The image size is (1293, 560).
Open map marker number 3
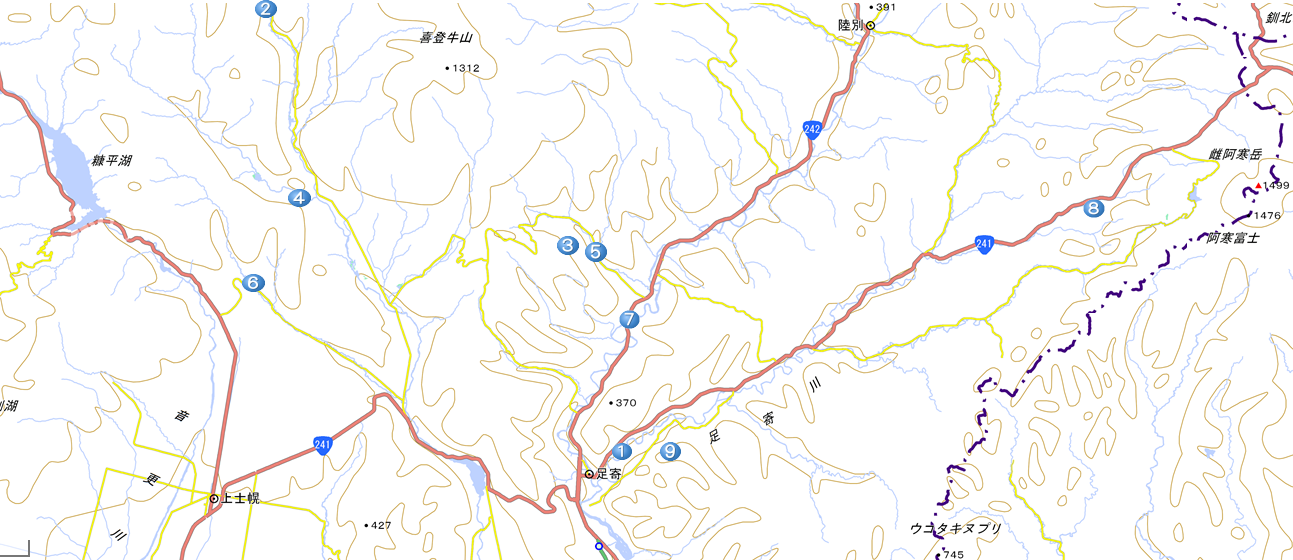point(568,245)
